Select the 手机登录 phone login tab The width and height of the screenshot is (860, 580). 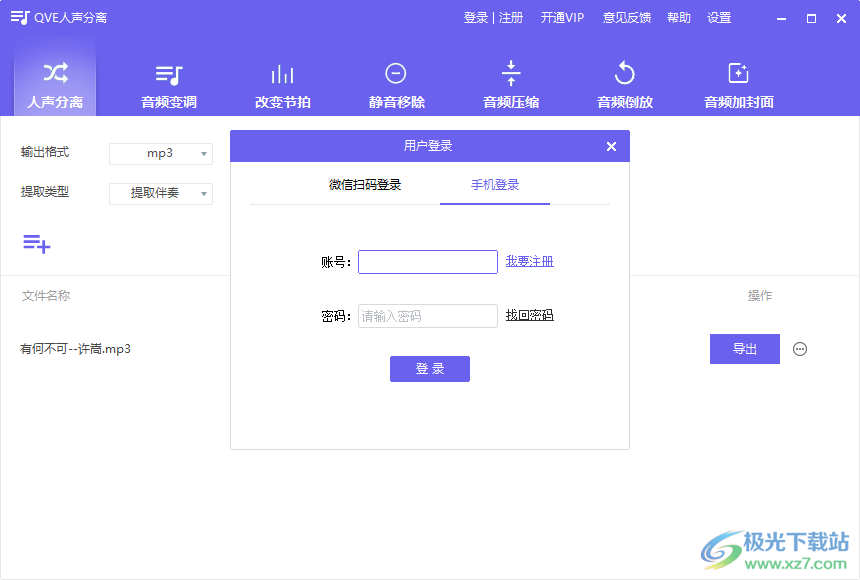494,184
